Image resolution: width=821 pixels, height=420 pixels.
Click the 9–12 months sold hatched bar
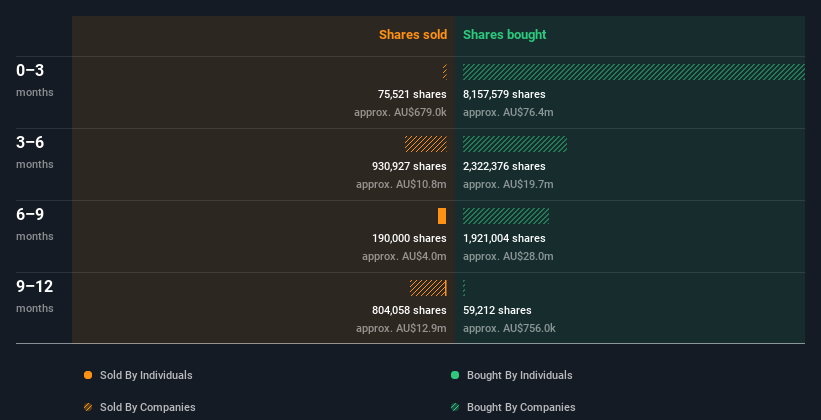coord(428,288)
